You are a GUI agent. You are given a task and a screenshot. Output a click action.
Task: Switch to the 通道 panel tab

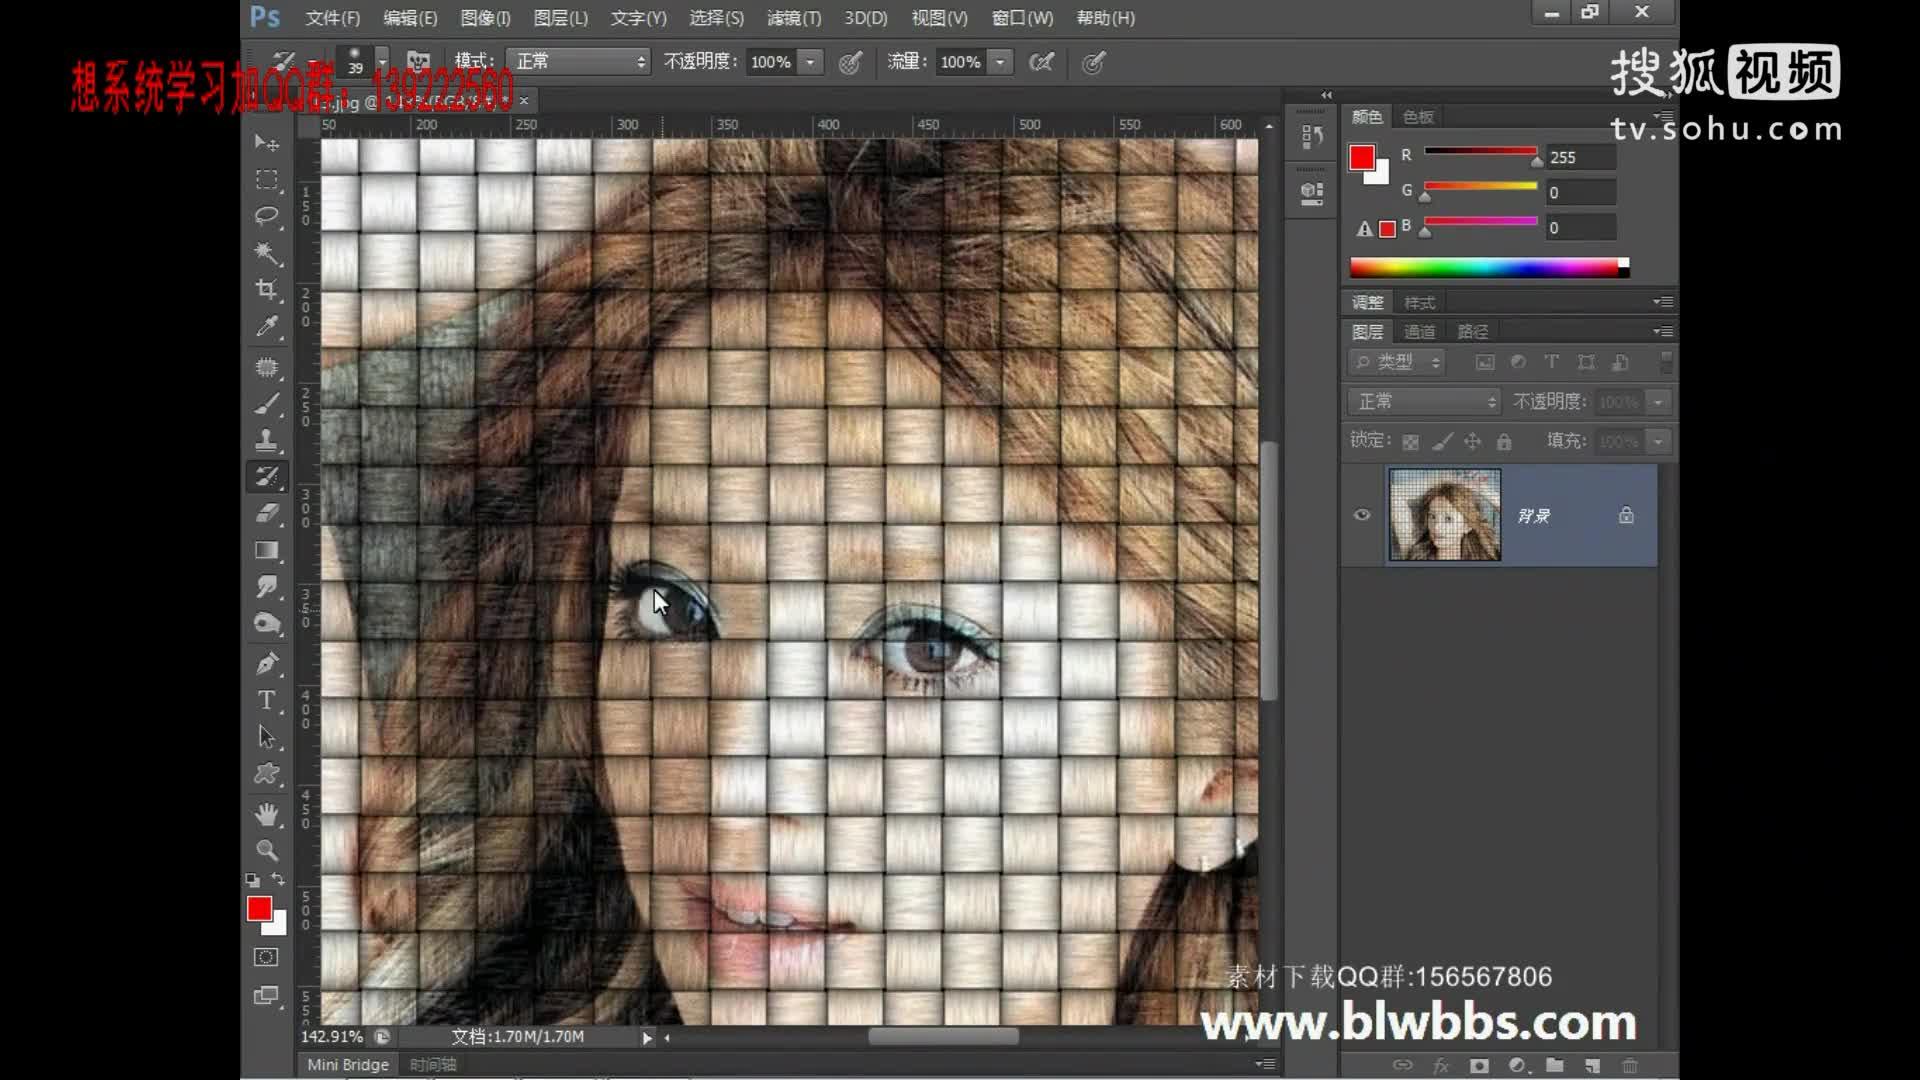coord(1421,331)
